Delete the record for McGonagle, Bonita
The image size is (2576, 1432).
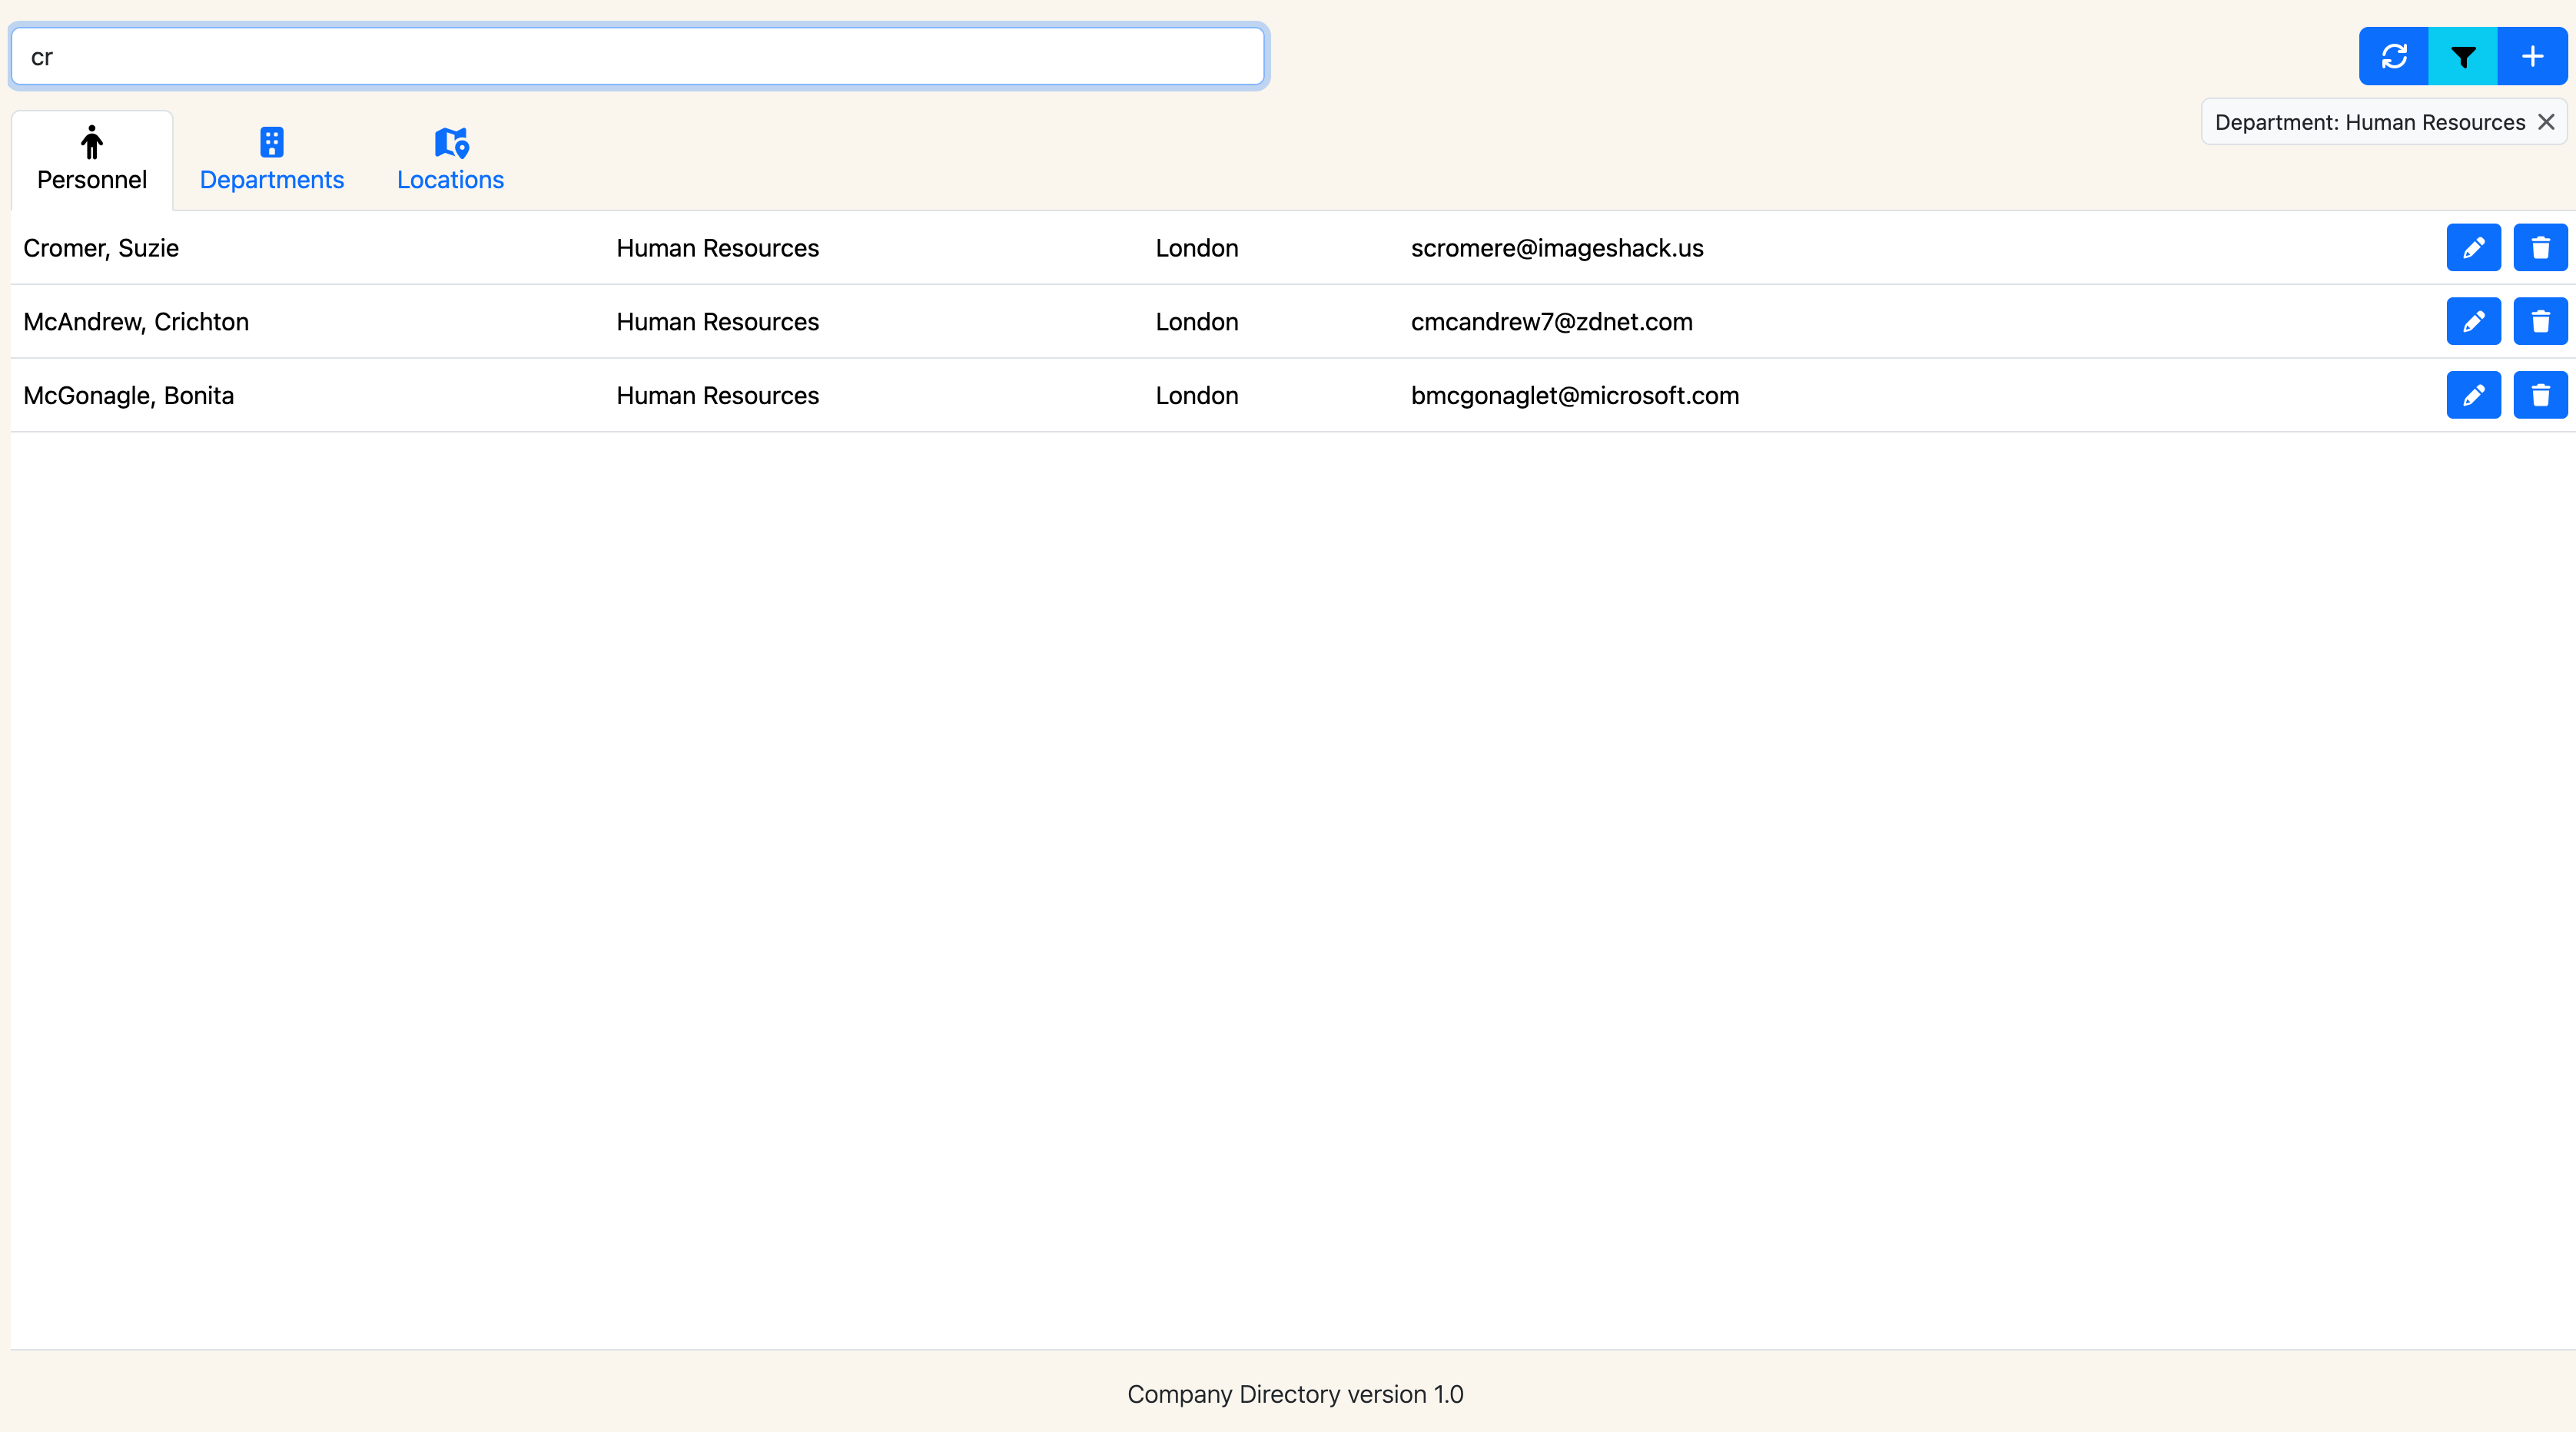[2540, 394]
